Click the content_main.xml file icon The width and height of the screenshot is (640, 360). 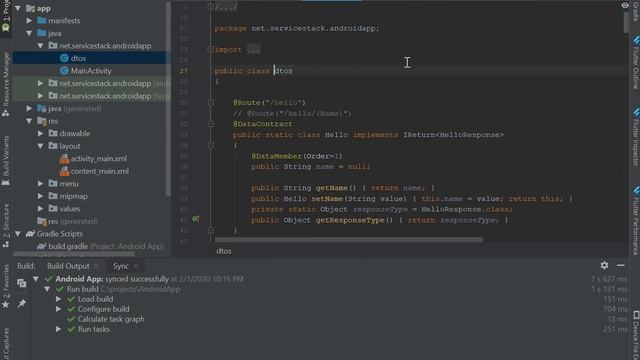point(64,171)
